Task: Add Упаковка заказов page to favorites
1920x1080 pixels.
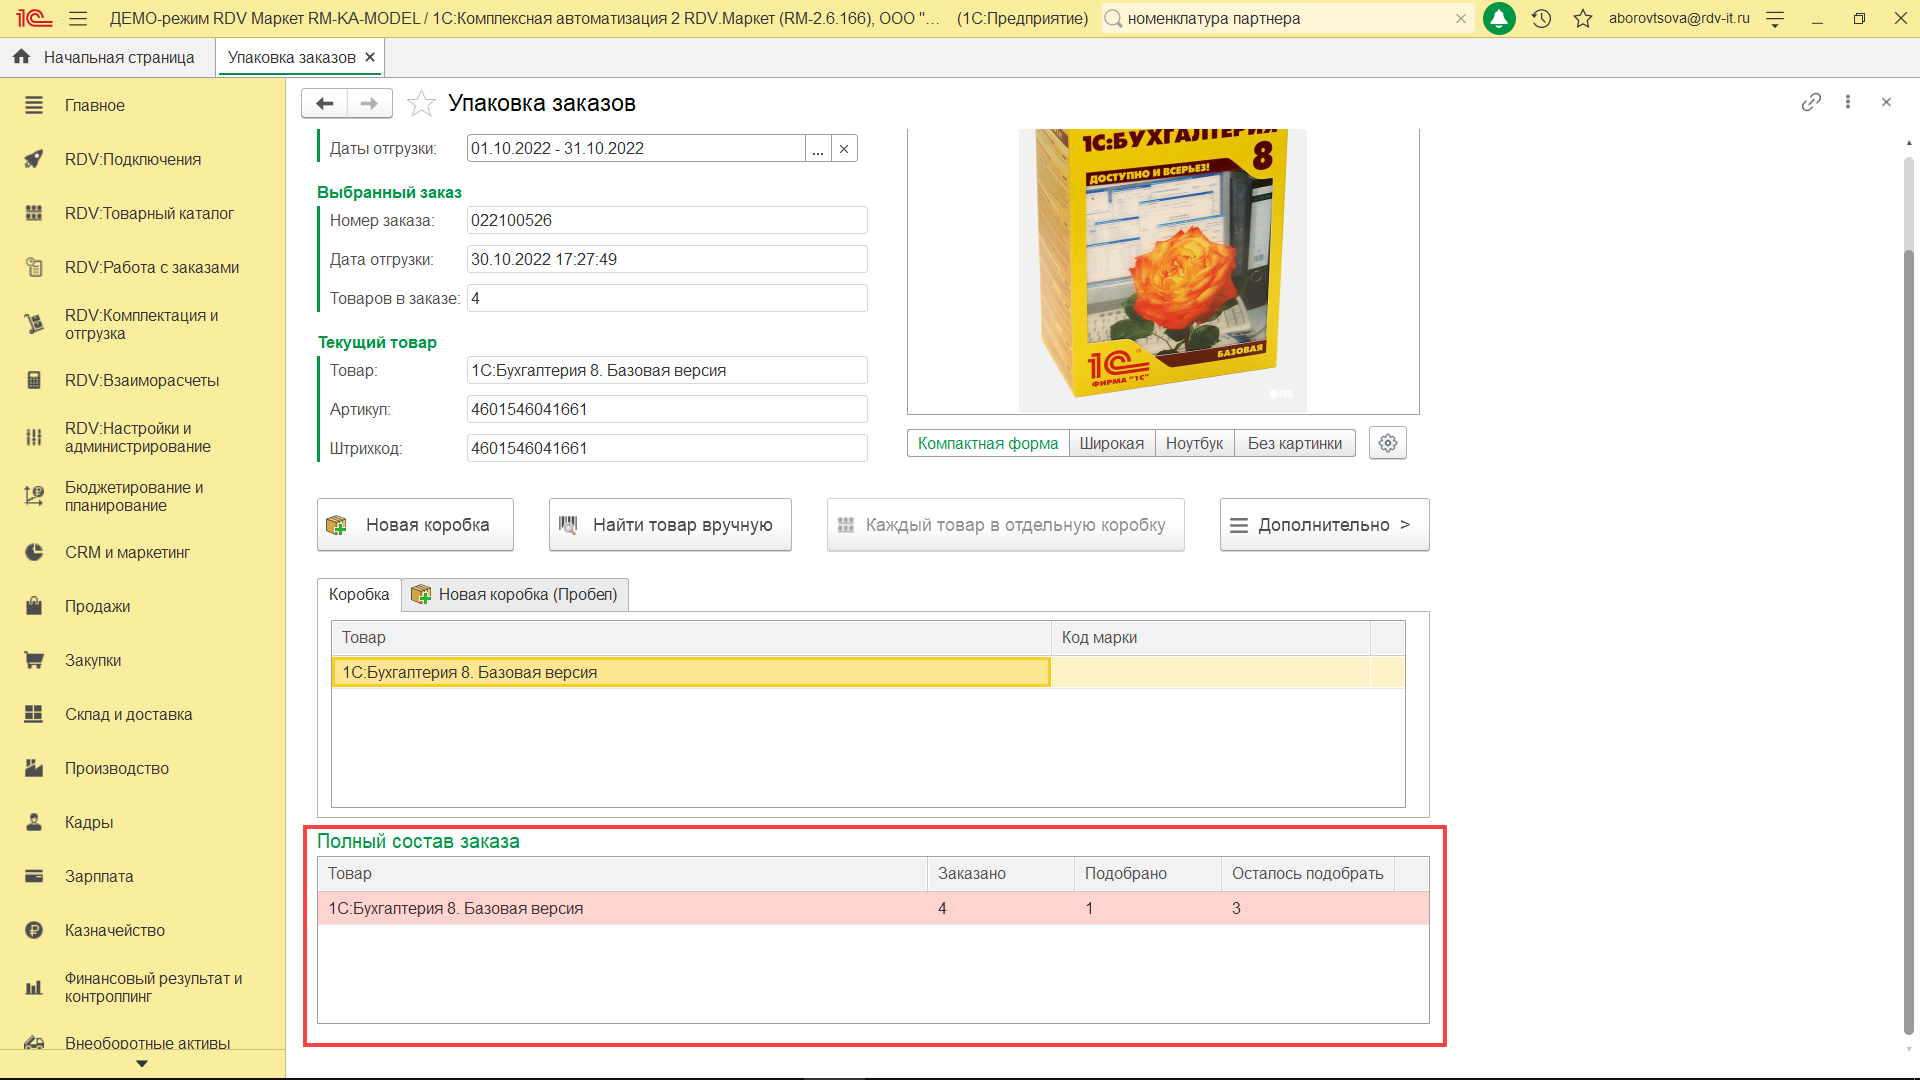Action: (x=421, y=103)
